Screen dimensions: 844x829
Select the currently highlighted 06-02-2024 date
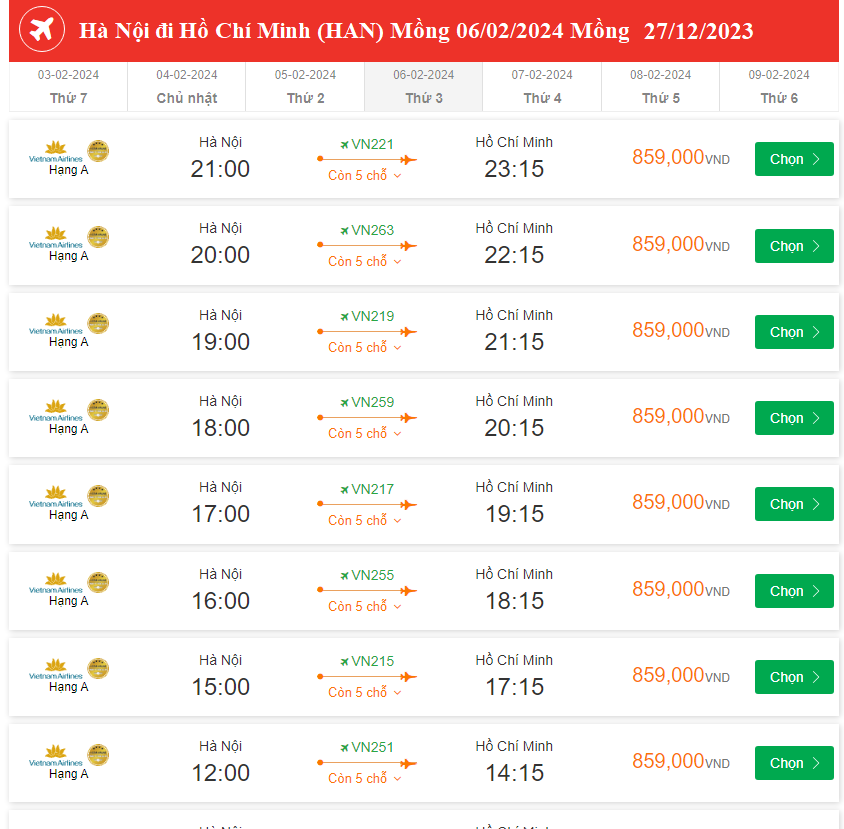pos(423,87)
